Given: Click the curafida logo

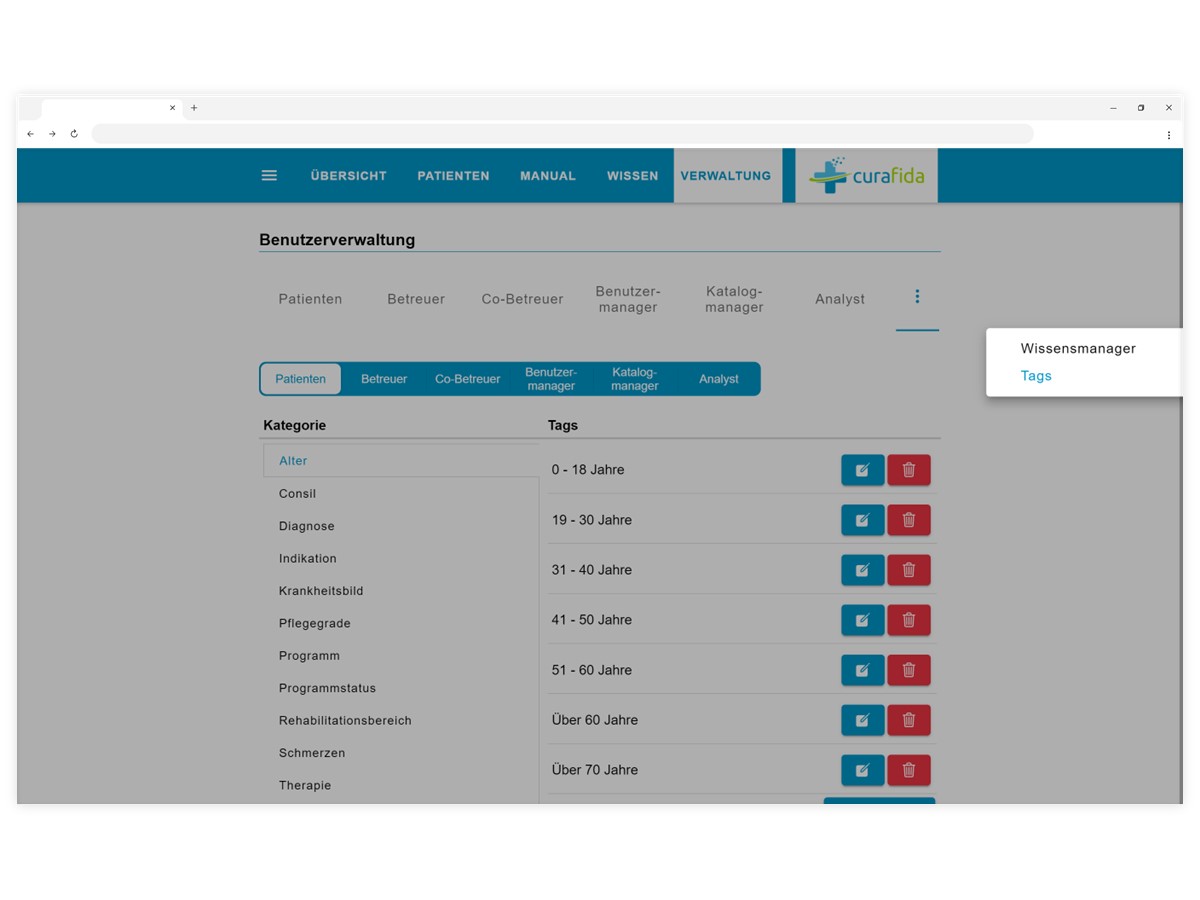Looking at the screenshot, I should (x=867, y=176).
